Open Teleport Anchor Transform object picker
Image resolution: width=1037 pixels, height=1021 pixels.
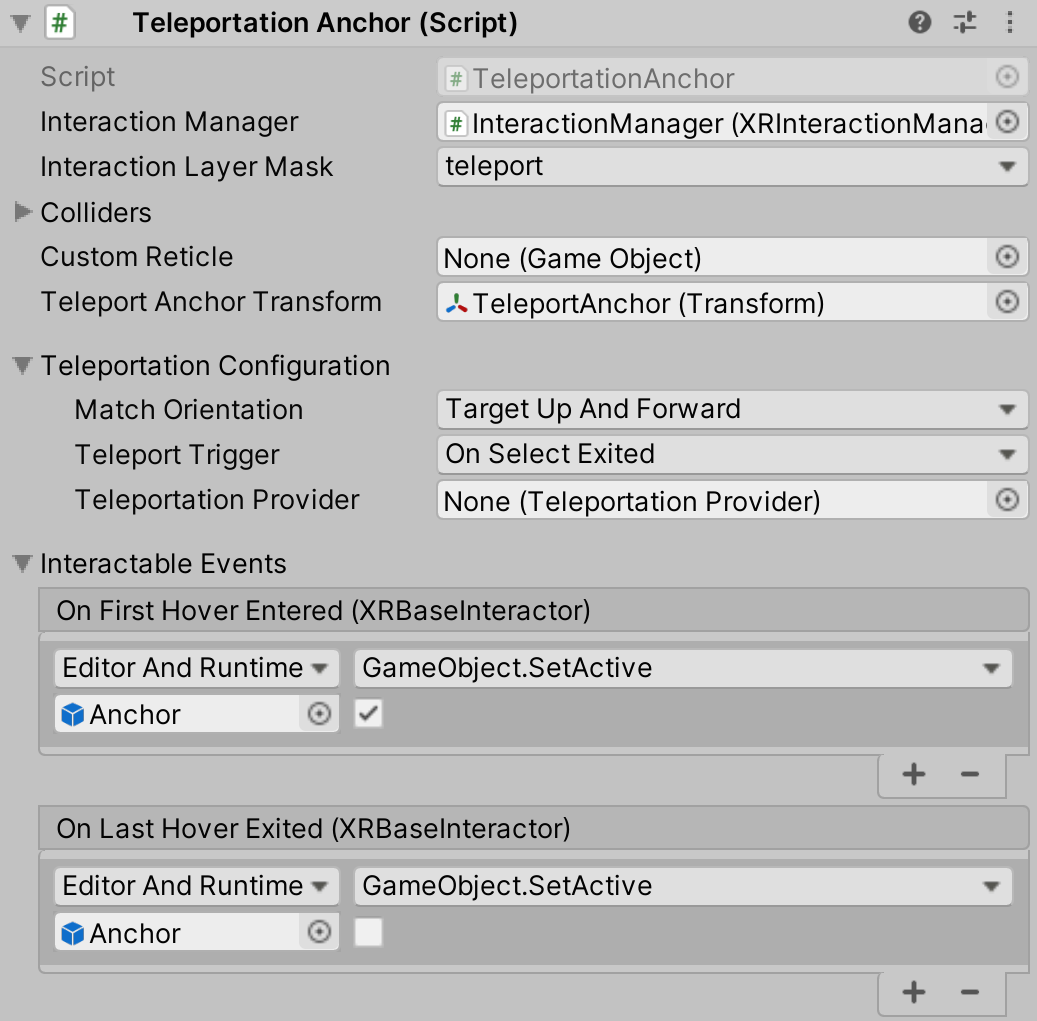tap(1008, 302)
